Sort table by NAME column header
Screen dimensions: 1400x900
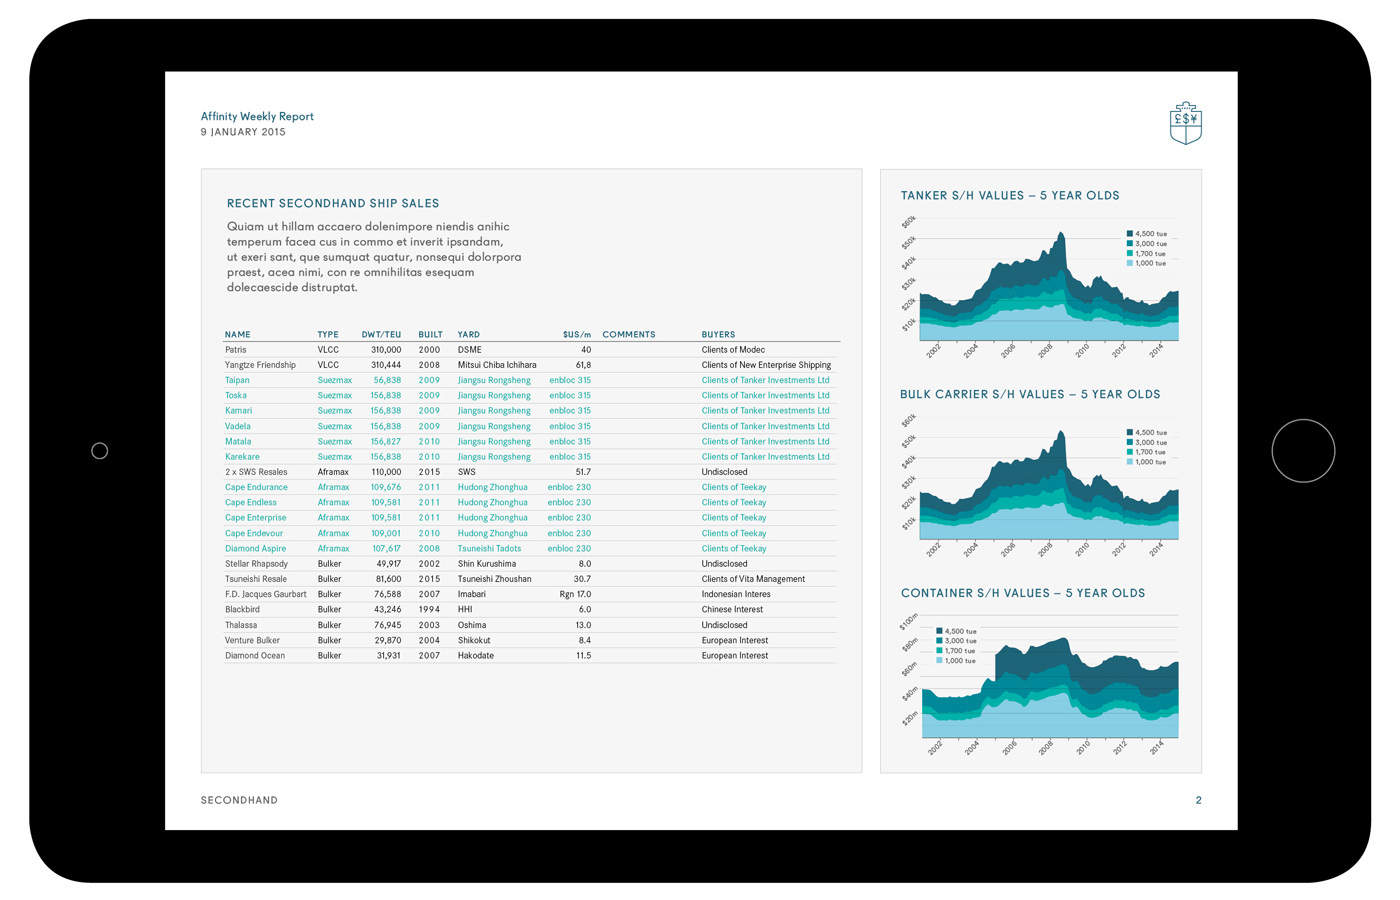pyautogui.click(x=237, y=335)
